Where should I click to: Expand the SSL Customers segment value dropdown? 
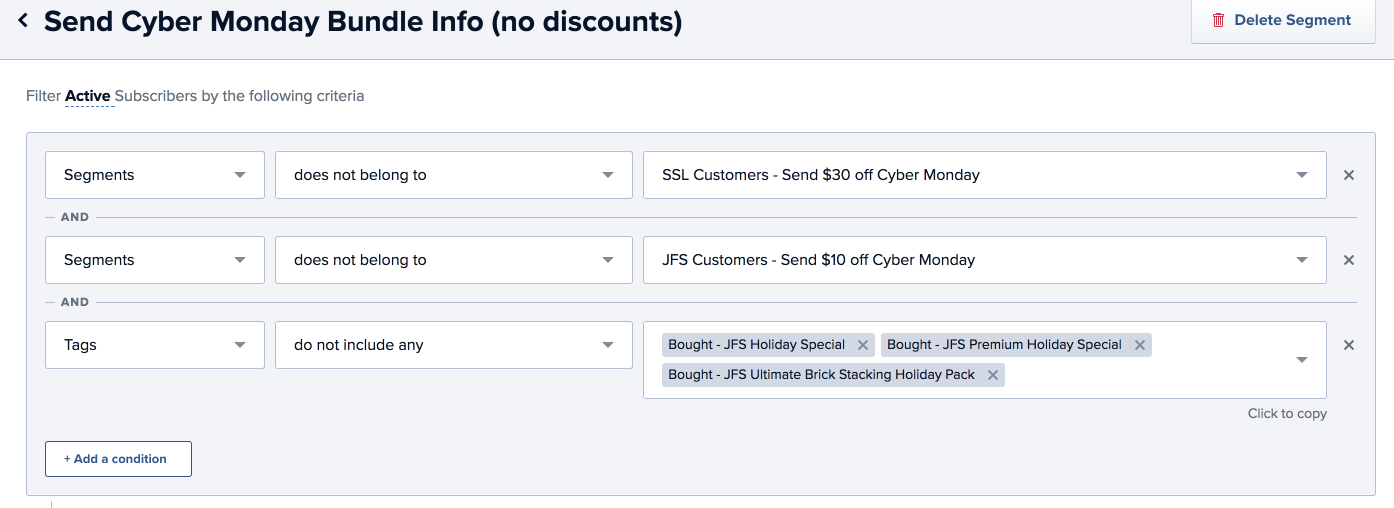tap(1301, 175)
